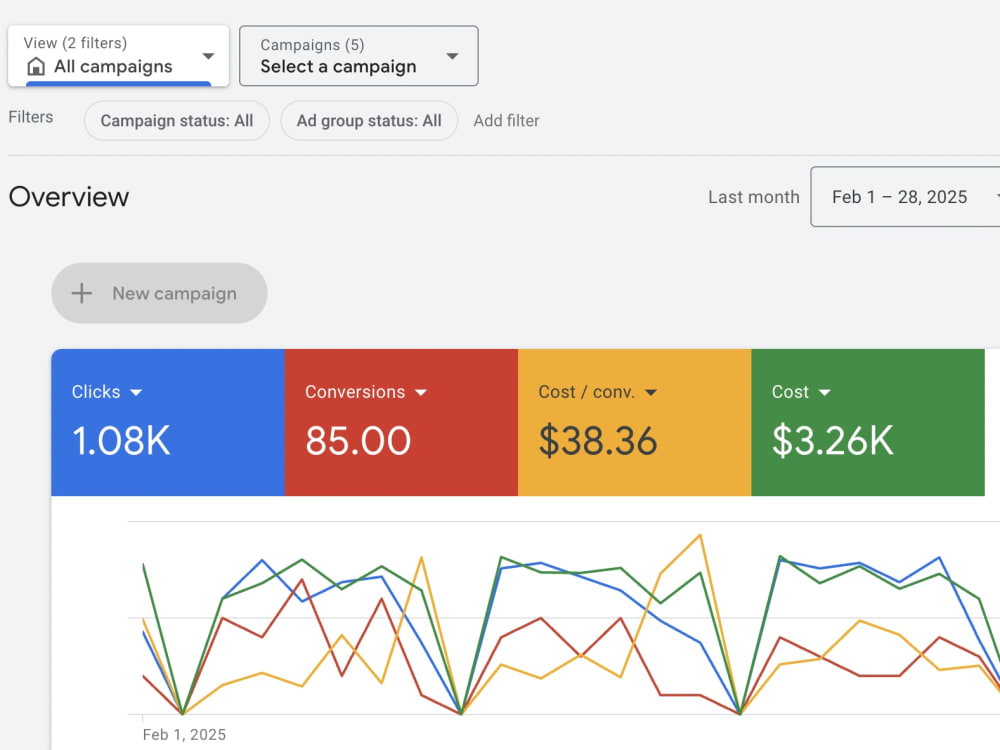
Task: Click the Last month label
Action: 754,197
